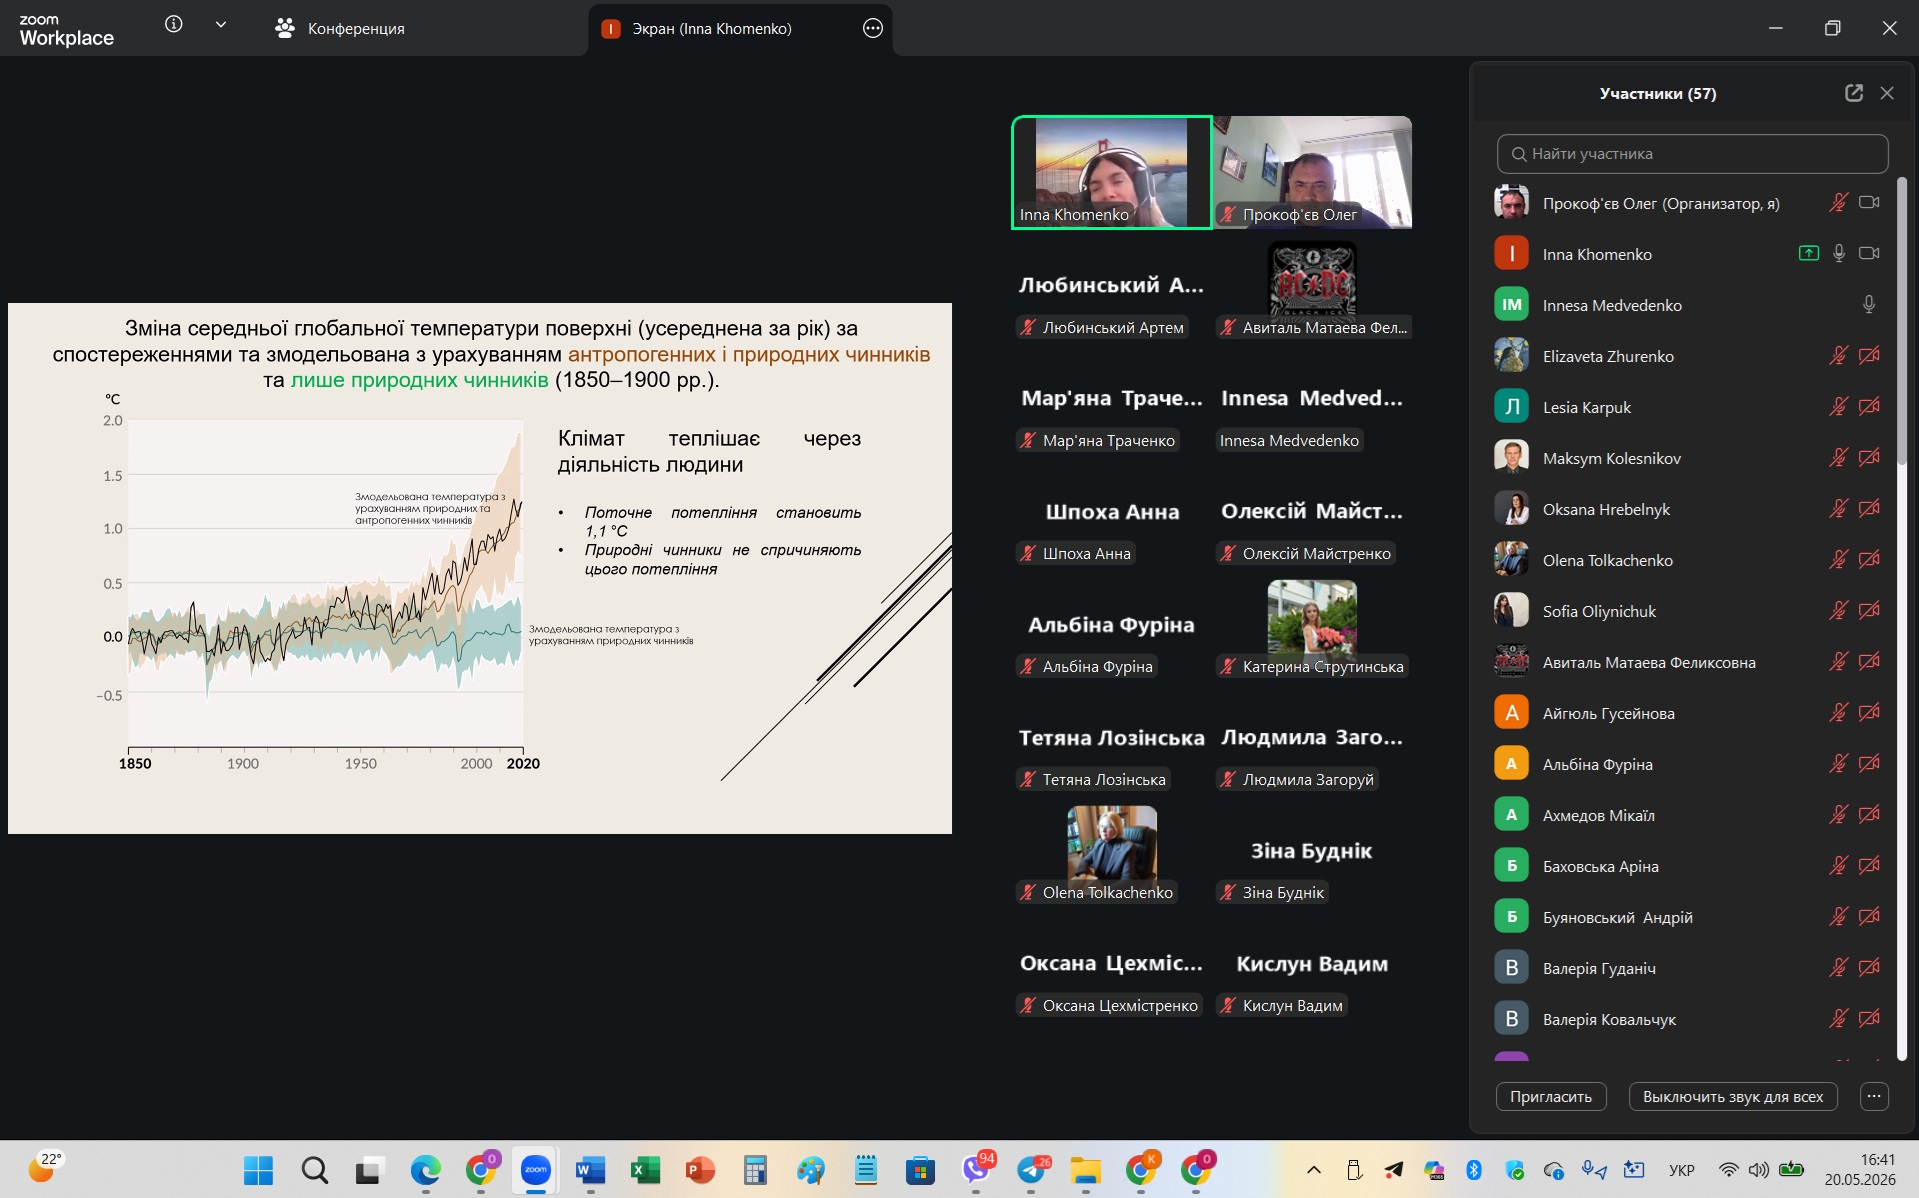Expand the dropdown arrow beside meeting info
The image size is (1919, 1198).
221,24
